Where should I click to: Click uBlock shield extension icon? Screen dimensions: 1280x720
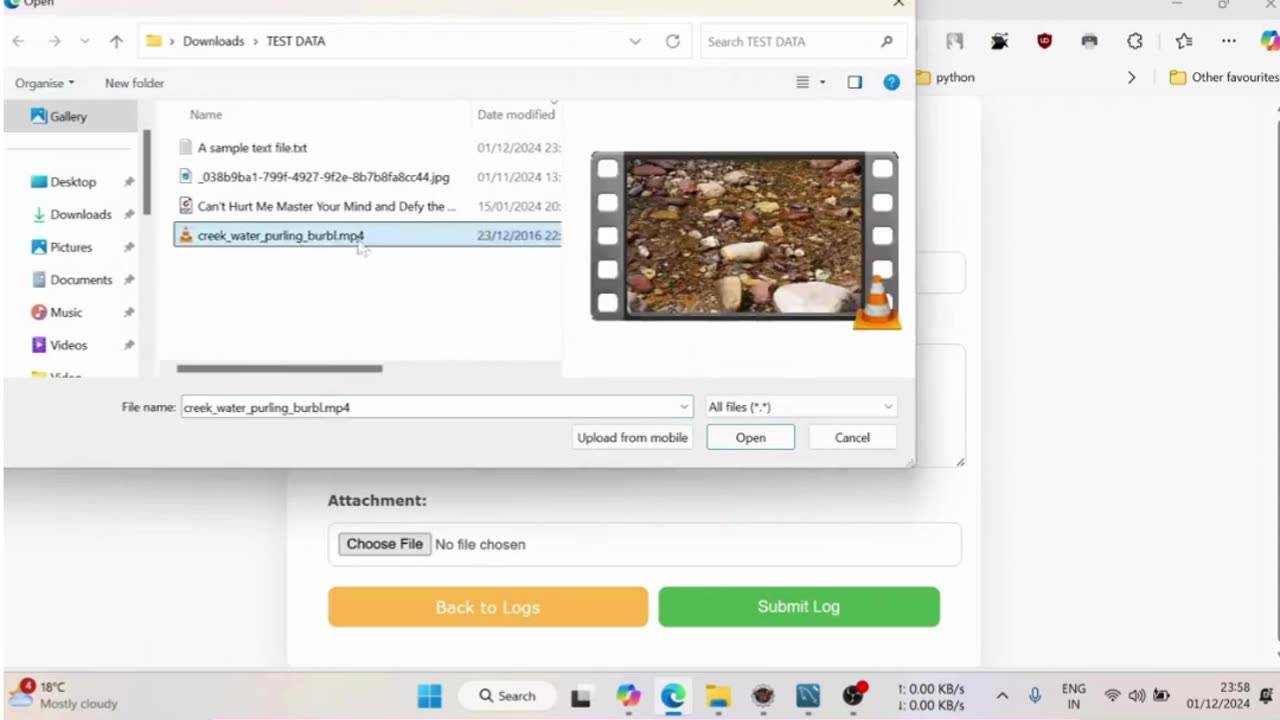(1045, 41)
